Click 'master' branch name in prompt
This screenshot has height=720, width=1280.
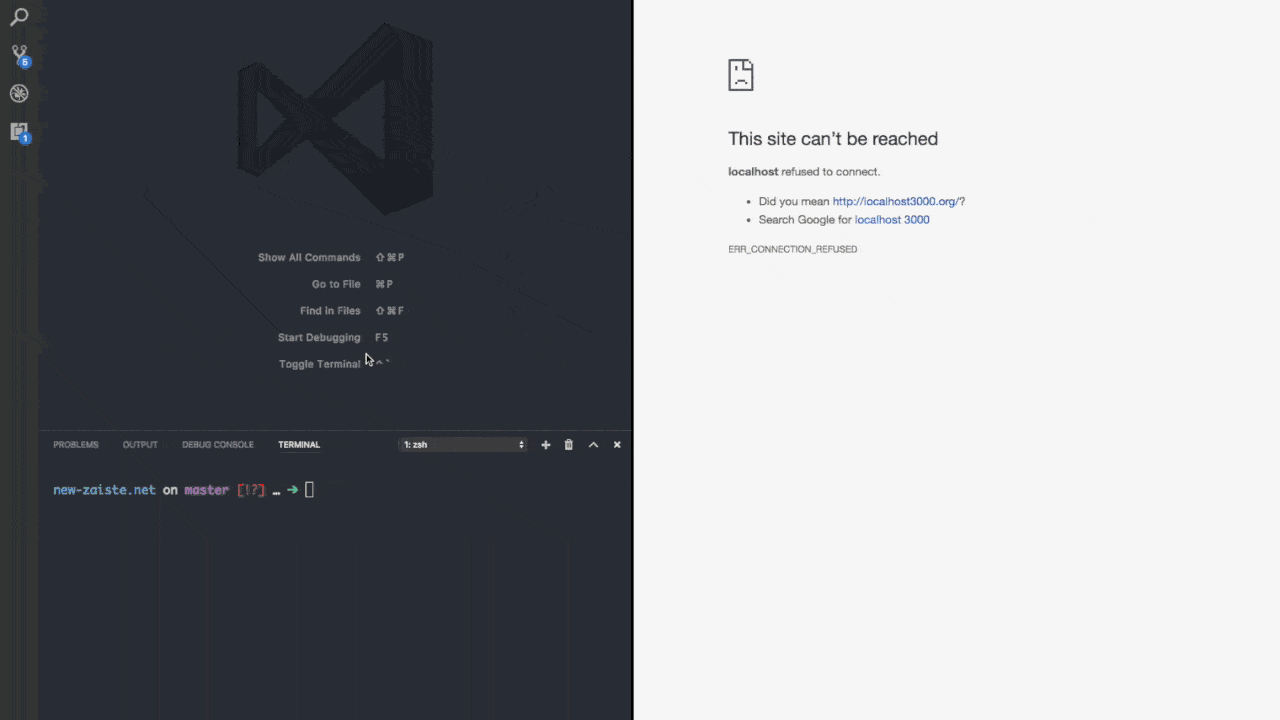207,490
